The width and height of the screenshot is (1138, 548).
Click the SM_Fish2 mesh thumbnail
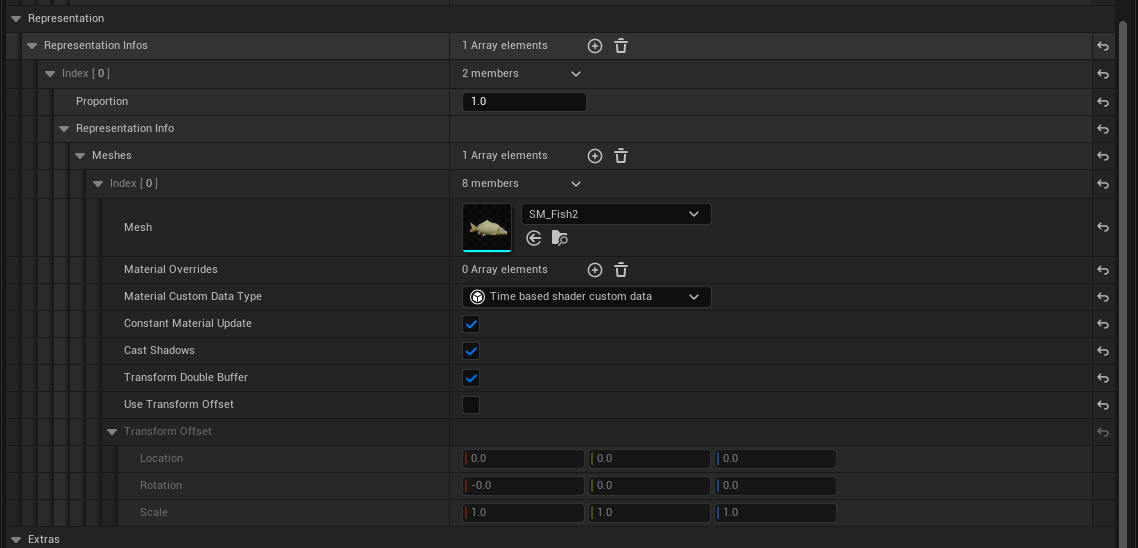[x=487, y=228]
